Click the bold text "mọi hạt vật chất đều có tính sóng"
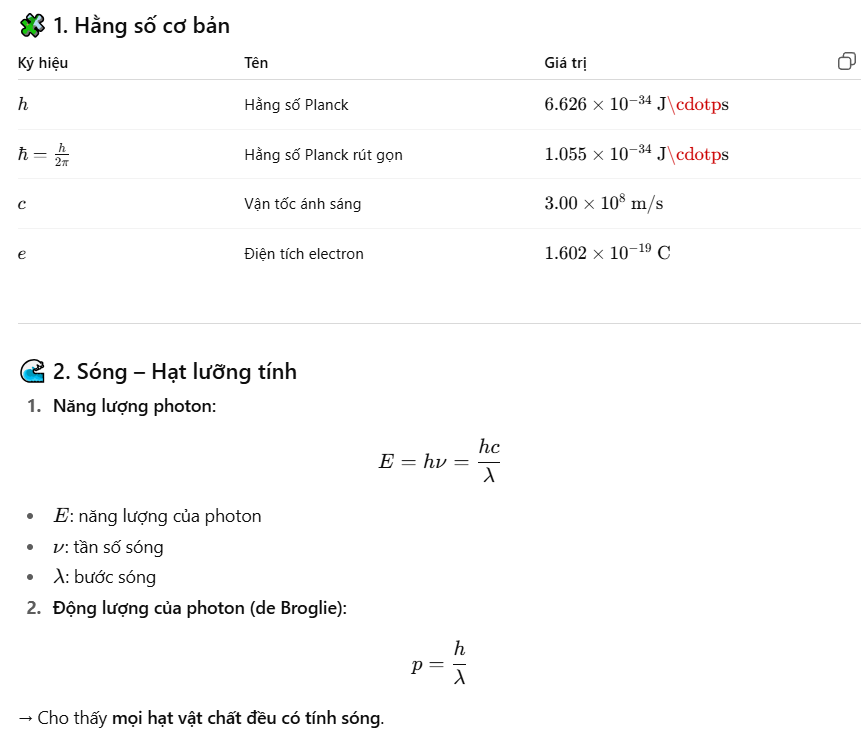Screen dimensions: 861x733 click(246, 718)
